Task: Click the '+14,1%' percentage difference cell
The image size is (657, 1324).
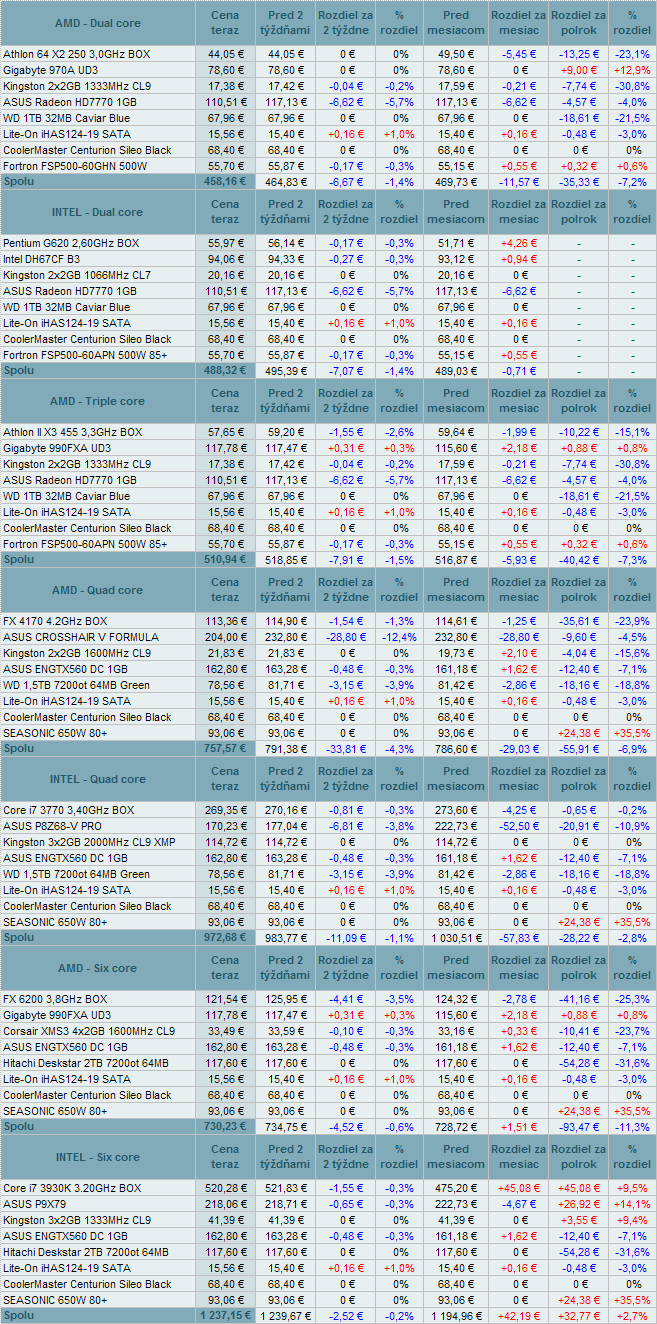Action: click(x=633, y=1204)
